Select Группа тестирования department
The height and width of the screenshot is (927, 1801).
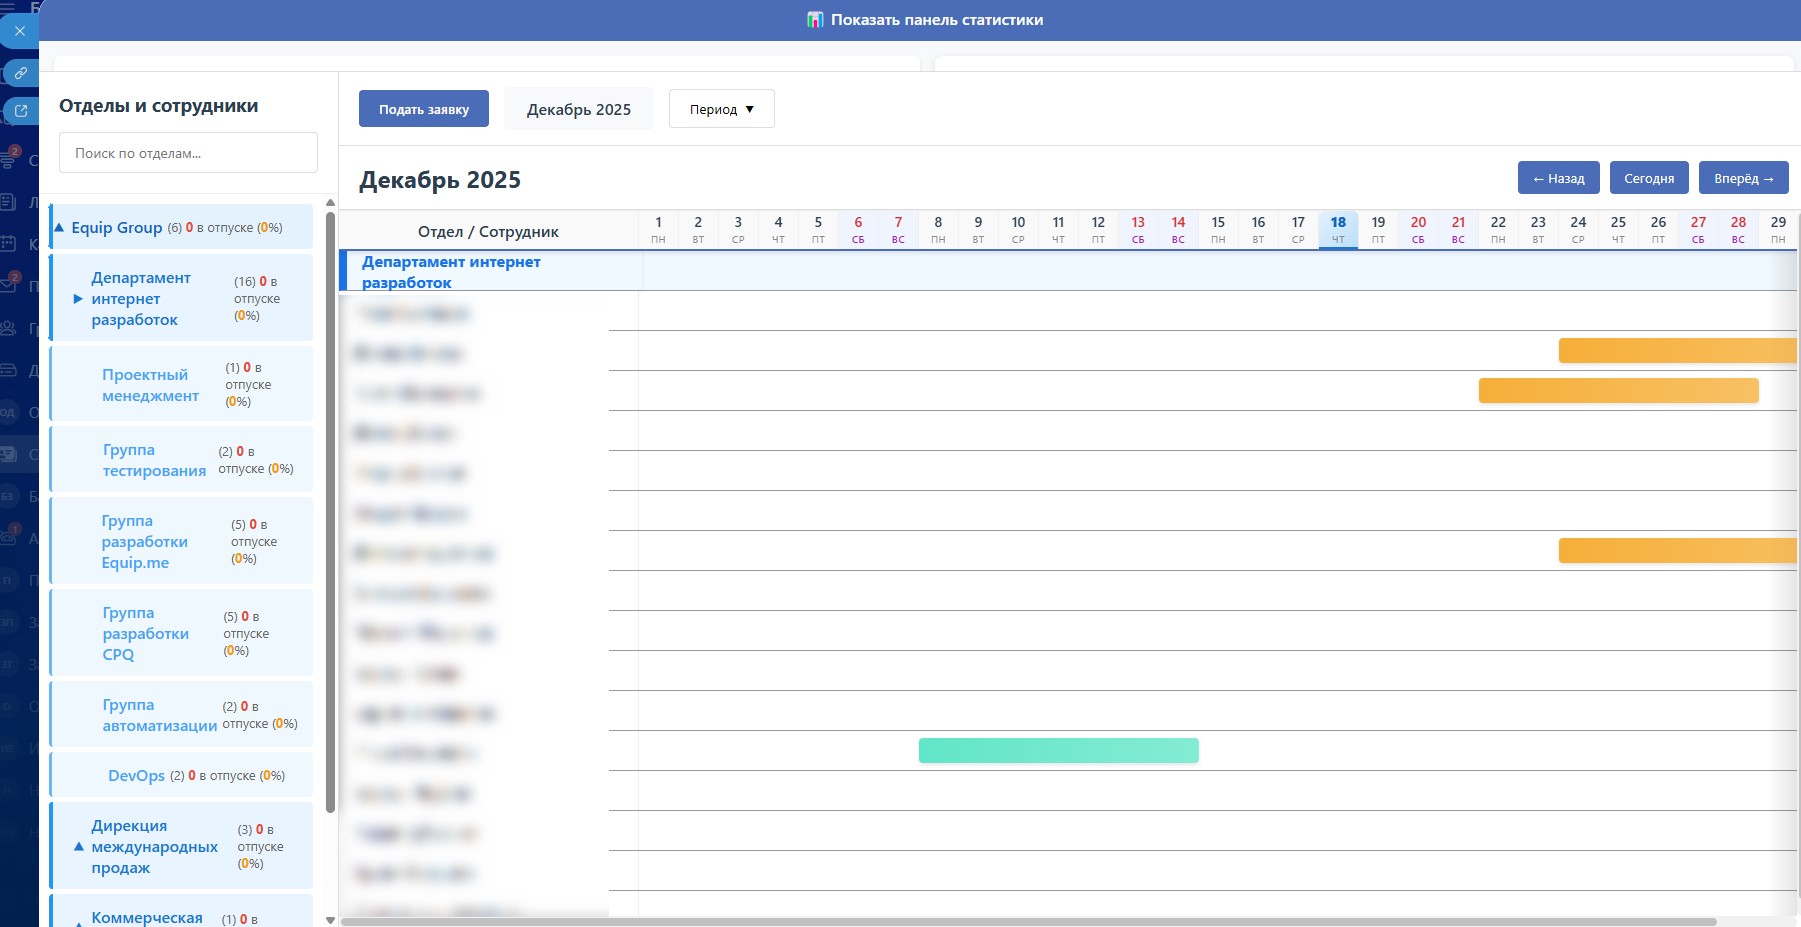click(x=154, y=460)
